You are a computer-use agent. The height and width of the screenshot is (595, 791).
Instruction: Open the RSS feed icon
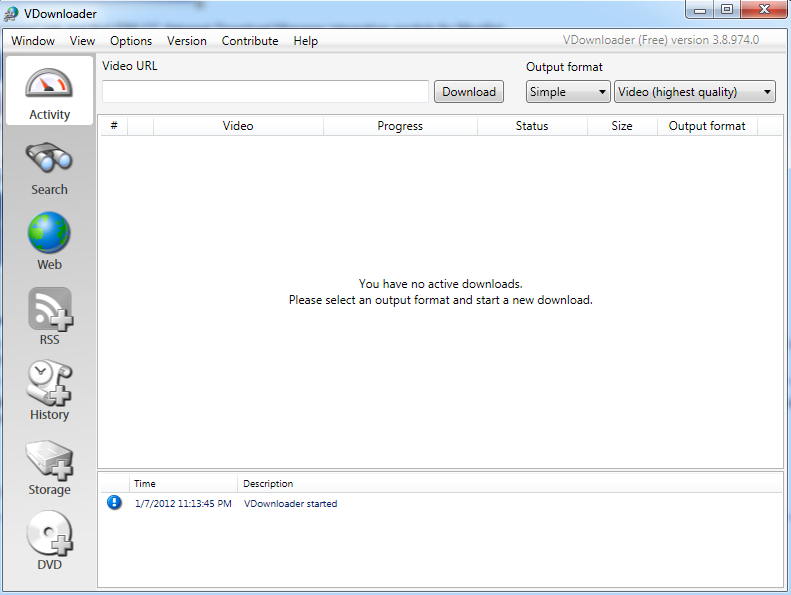50,309
